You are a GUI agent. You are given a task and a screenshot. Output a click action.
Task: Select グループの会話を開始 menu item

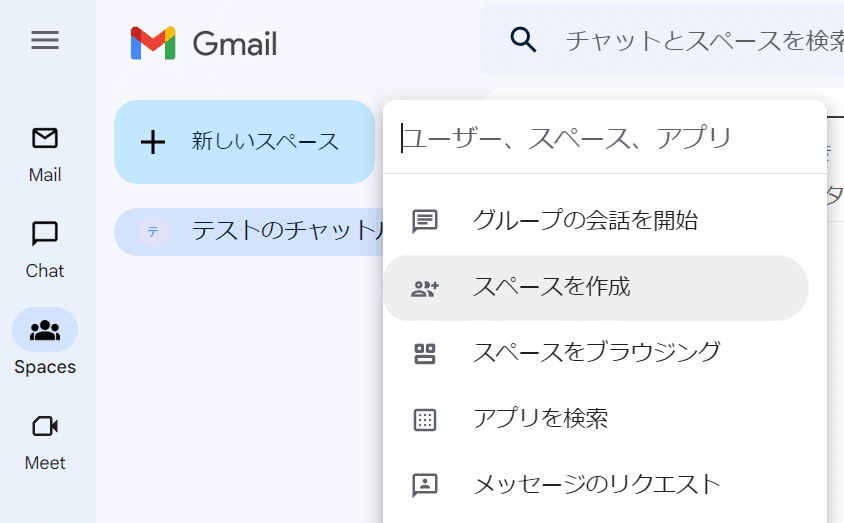pyautogui.click(x=585, y=221)
